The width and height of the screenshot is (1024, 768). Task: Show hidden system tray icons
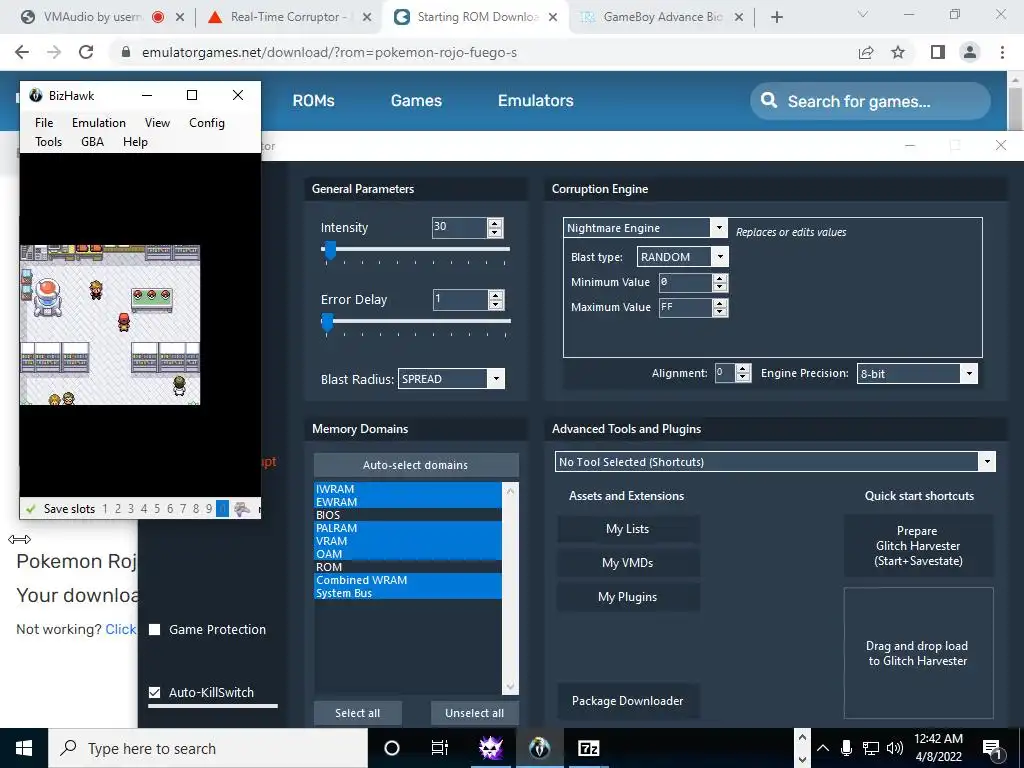823,748
